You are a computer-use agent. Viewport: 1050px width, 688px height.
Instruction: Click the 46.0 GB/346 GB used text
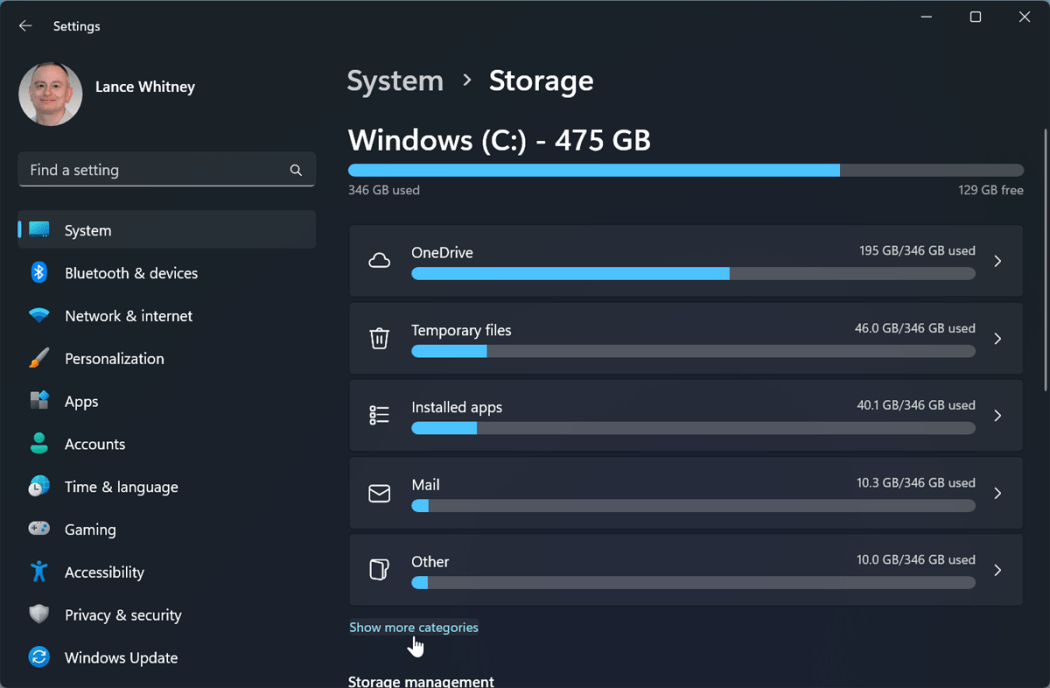pyautogui.click(x=915, y=328)
